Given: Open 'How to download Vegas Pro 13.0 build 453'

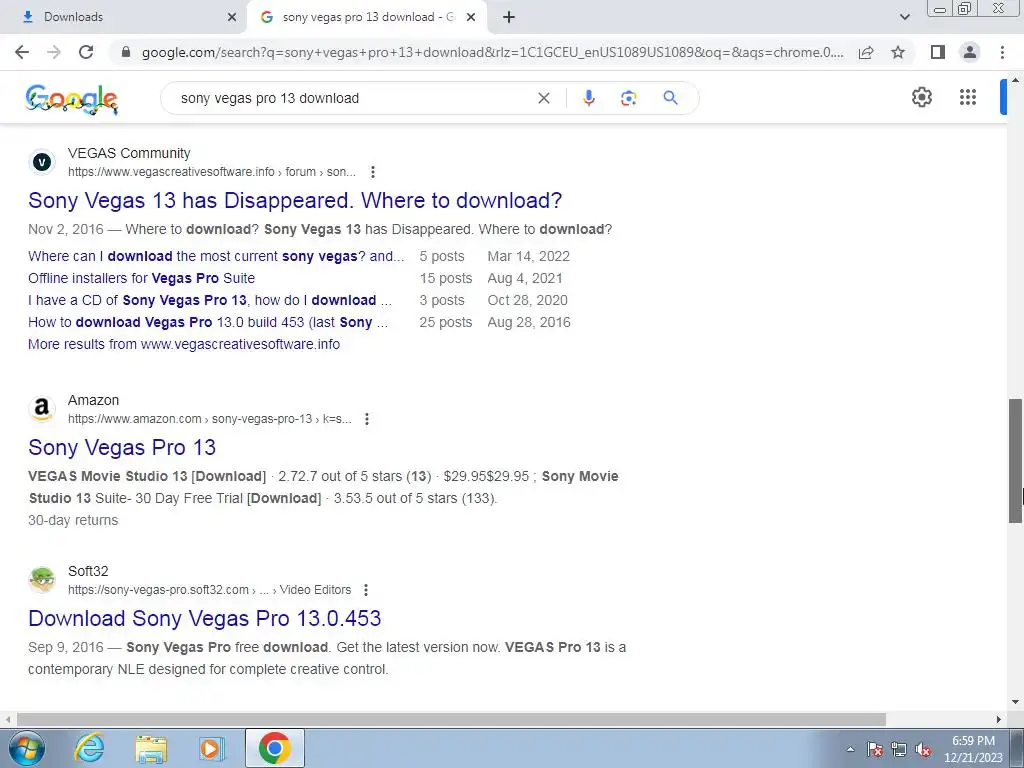Looking at the screenshot, I should (x=208, y=322).
